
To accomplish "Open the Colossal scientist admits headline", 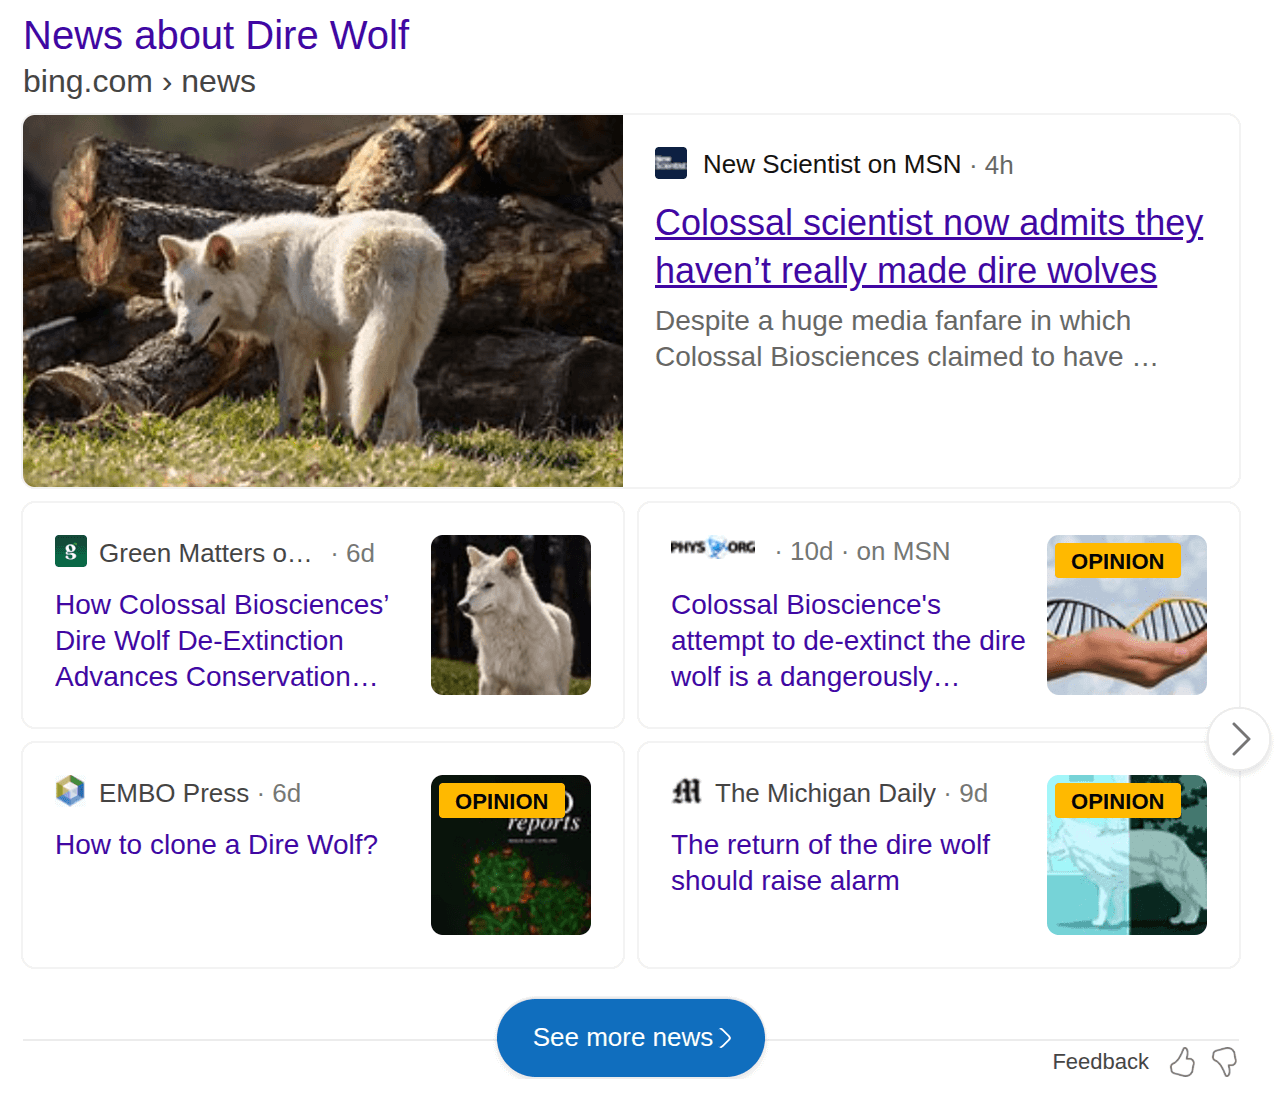I will pos(929,246).
